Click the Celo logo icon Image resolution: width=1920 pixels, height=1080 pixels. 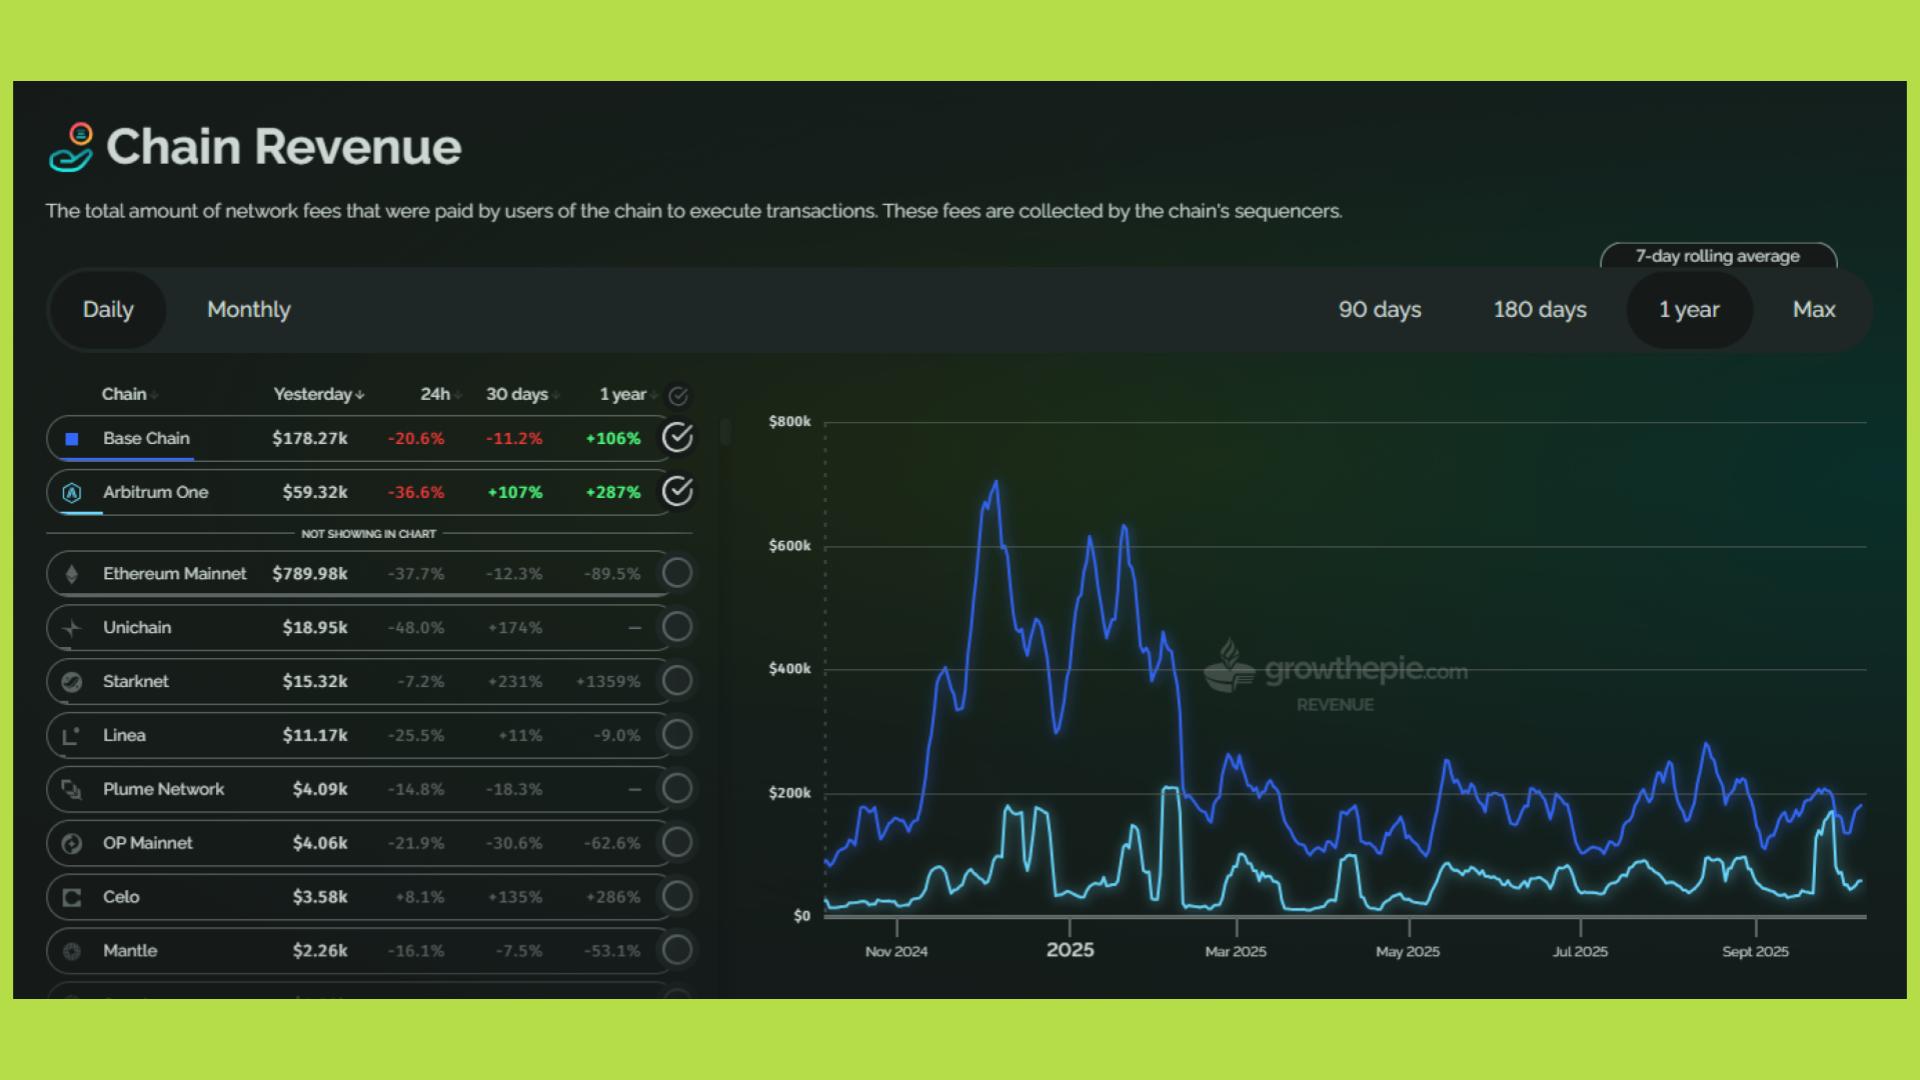72,898
